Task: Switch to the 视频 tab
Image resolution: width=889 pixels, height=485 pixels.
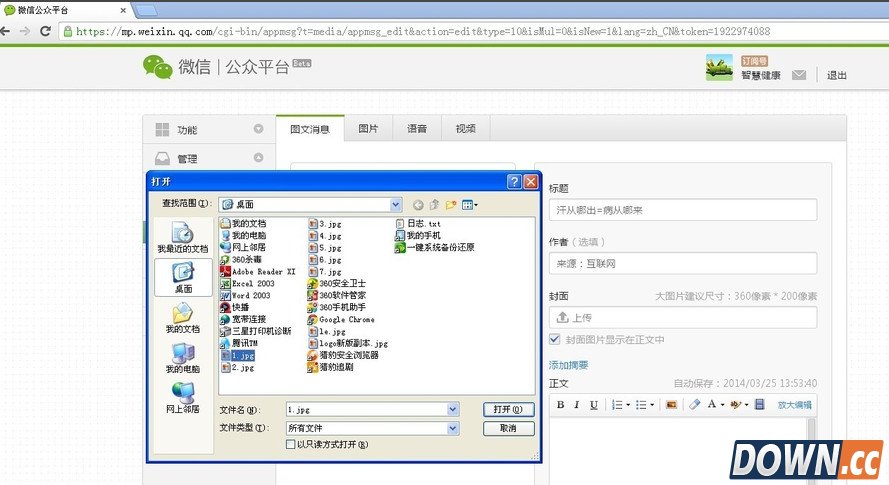Action: pos(465,129)
